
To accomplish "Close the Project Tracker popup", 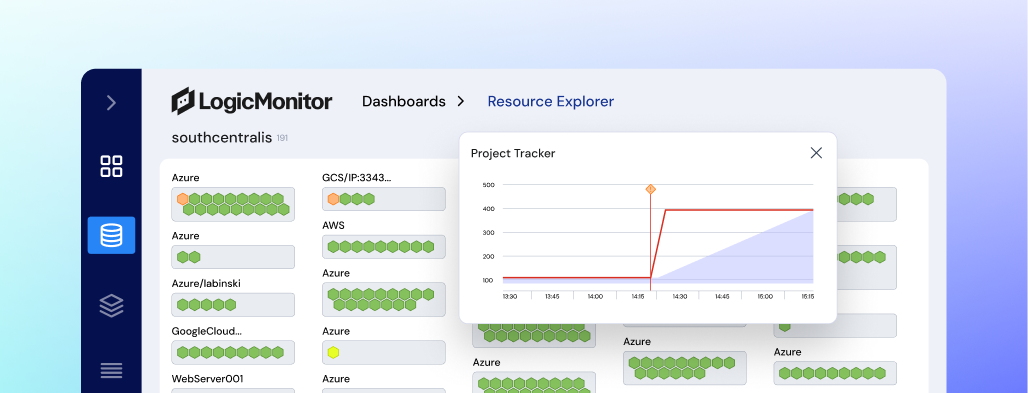I will [x=816, y=153].
